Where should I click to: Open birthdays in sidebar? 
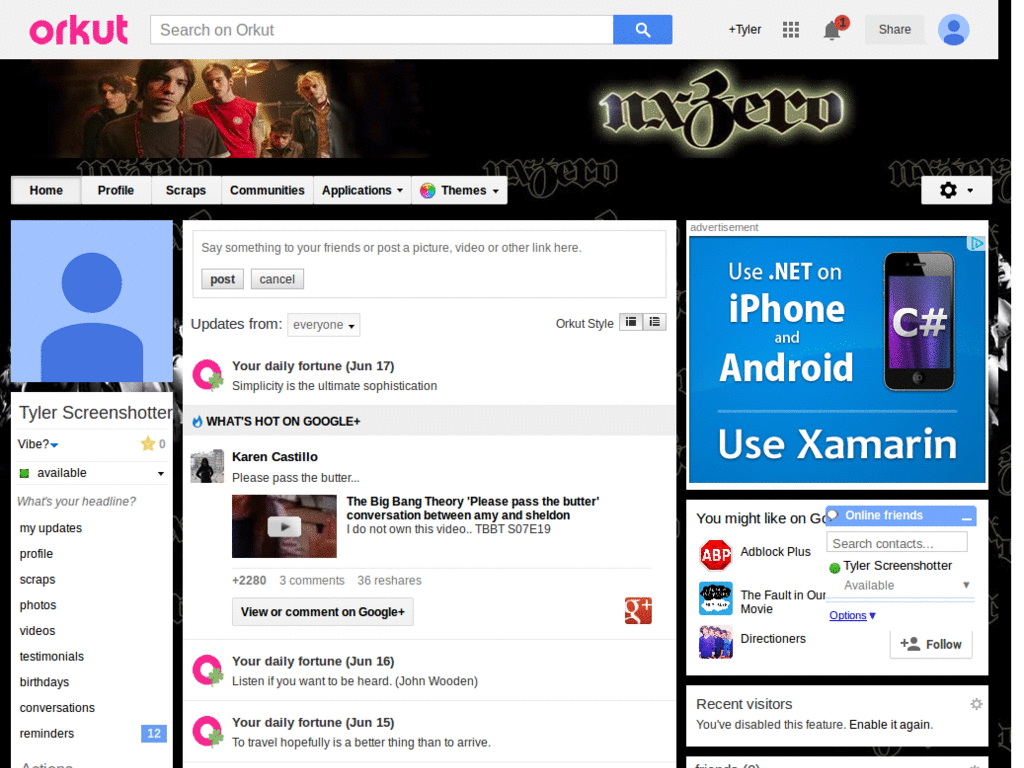[44, 682]
